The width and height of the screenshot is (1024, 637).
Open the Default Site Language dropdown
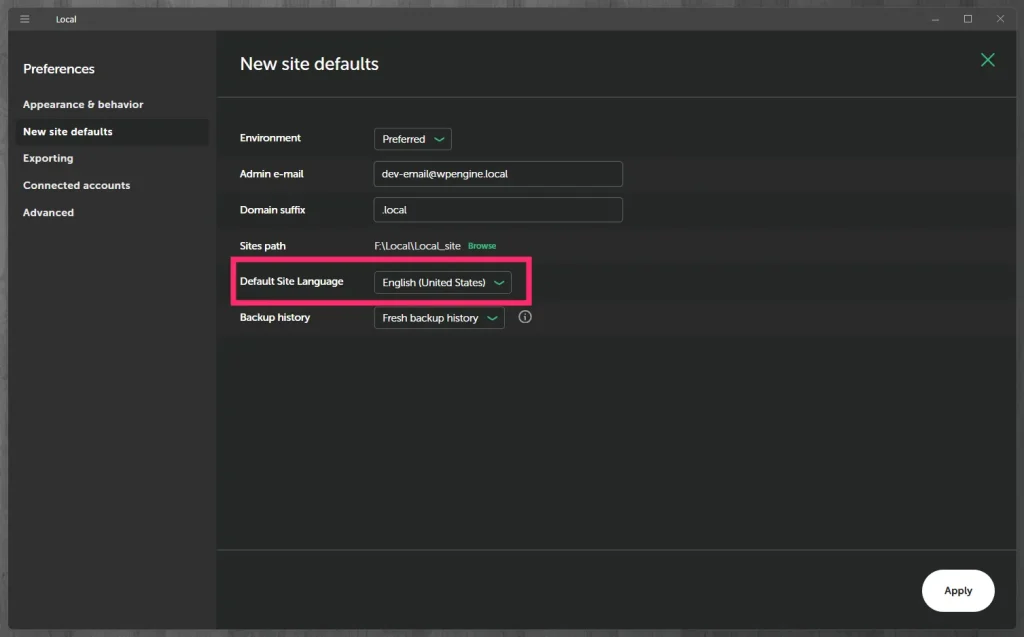pos(442,282)
